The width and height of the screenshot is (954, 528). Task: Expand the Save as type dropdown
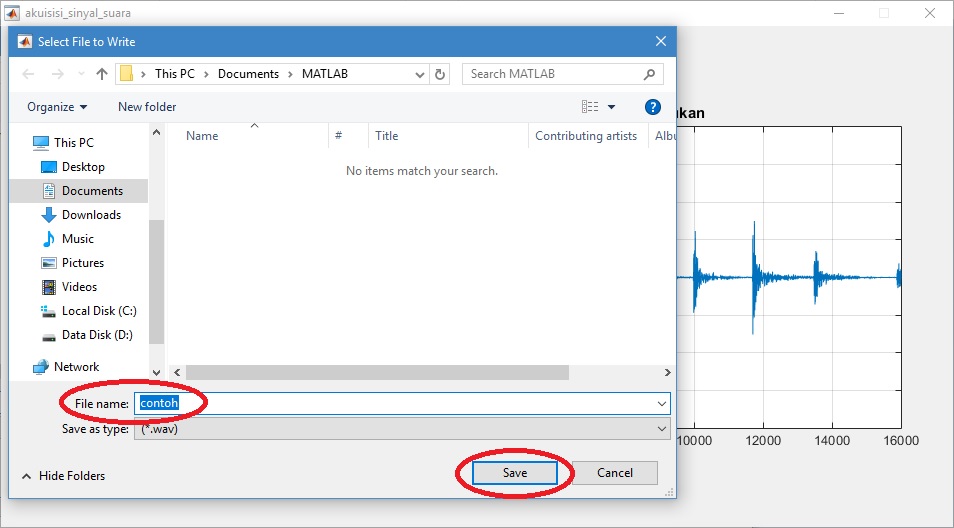pyautogui.click(x=661, y=429)
